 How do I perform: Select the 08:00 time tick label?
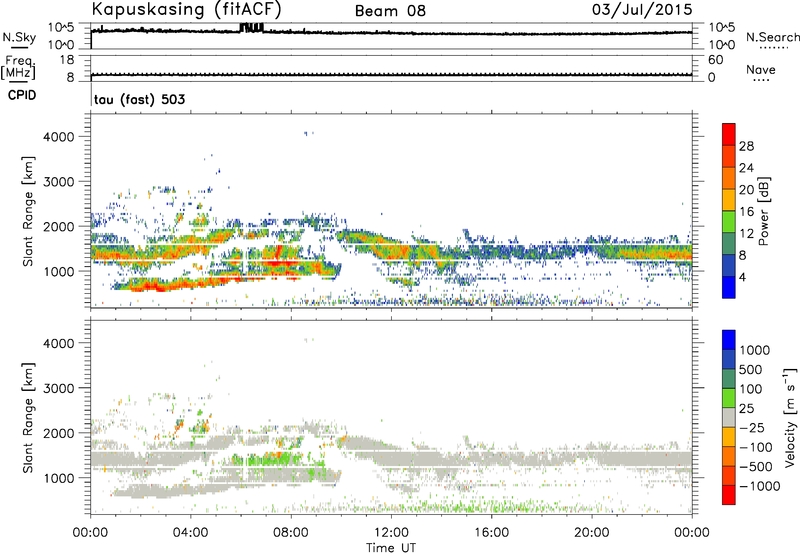point(291,533)
